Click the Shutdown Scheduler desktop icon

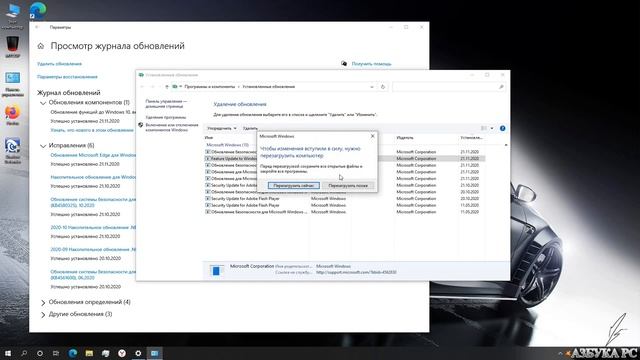coord(12,151)
